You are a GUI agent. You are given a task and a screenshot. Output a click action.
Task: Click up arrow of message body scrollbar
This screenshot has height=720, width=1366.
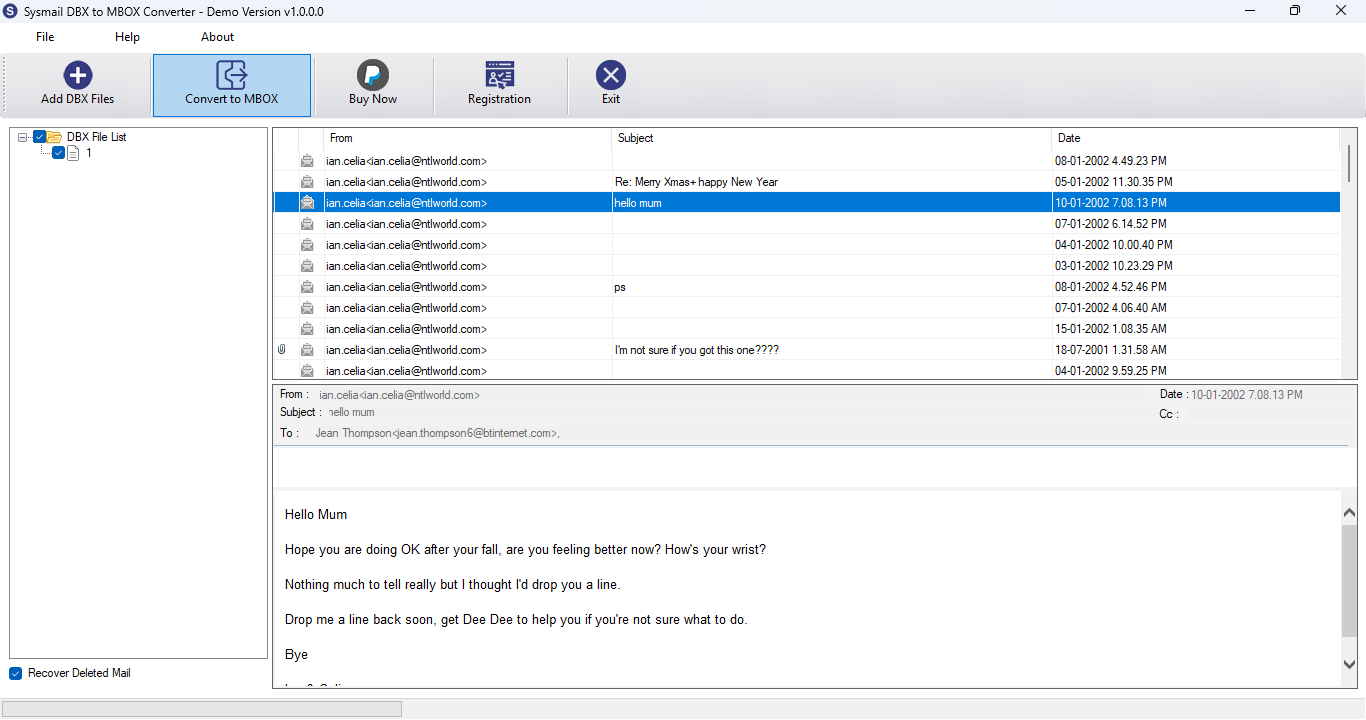(1349, 513)
